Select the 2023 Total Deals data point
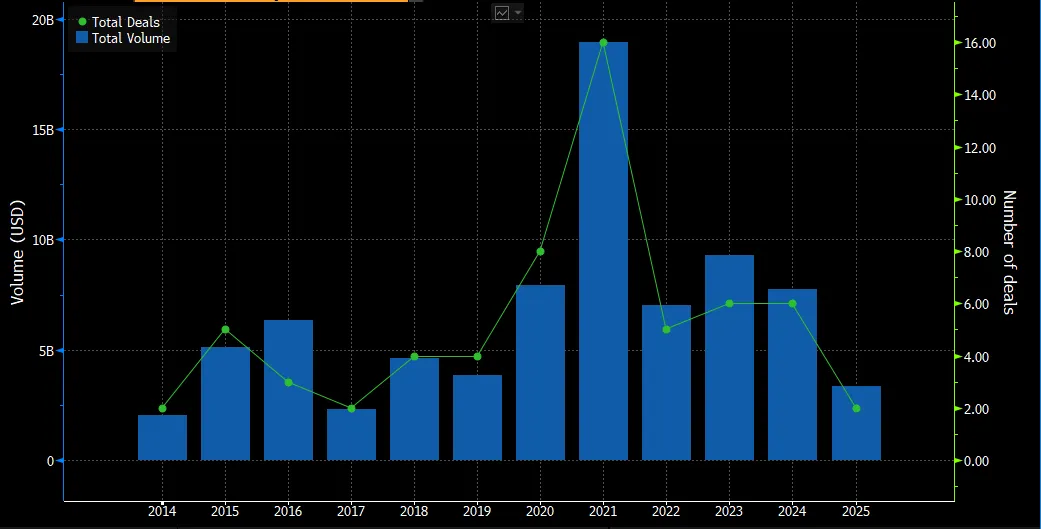 pos(730,303)
